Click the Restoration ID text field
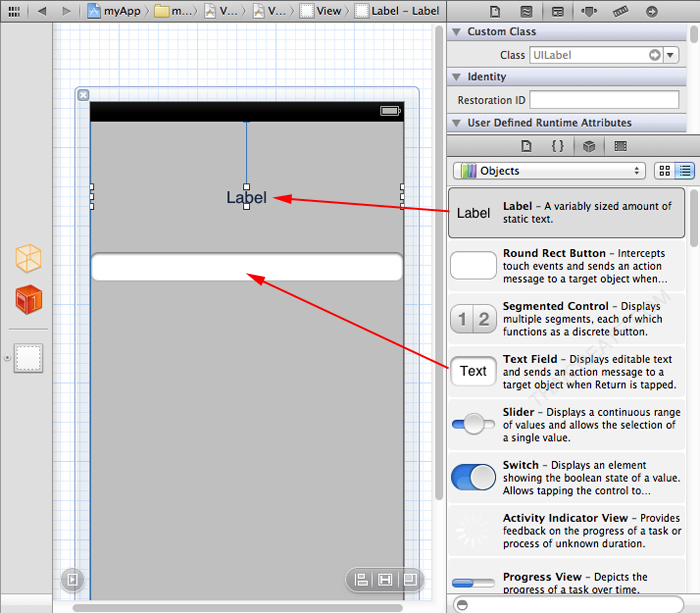This screenshot has height=613, width=700. point(604,100)
